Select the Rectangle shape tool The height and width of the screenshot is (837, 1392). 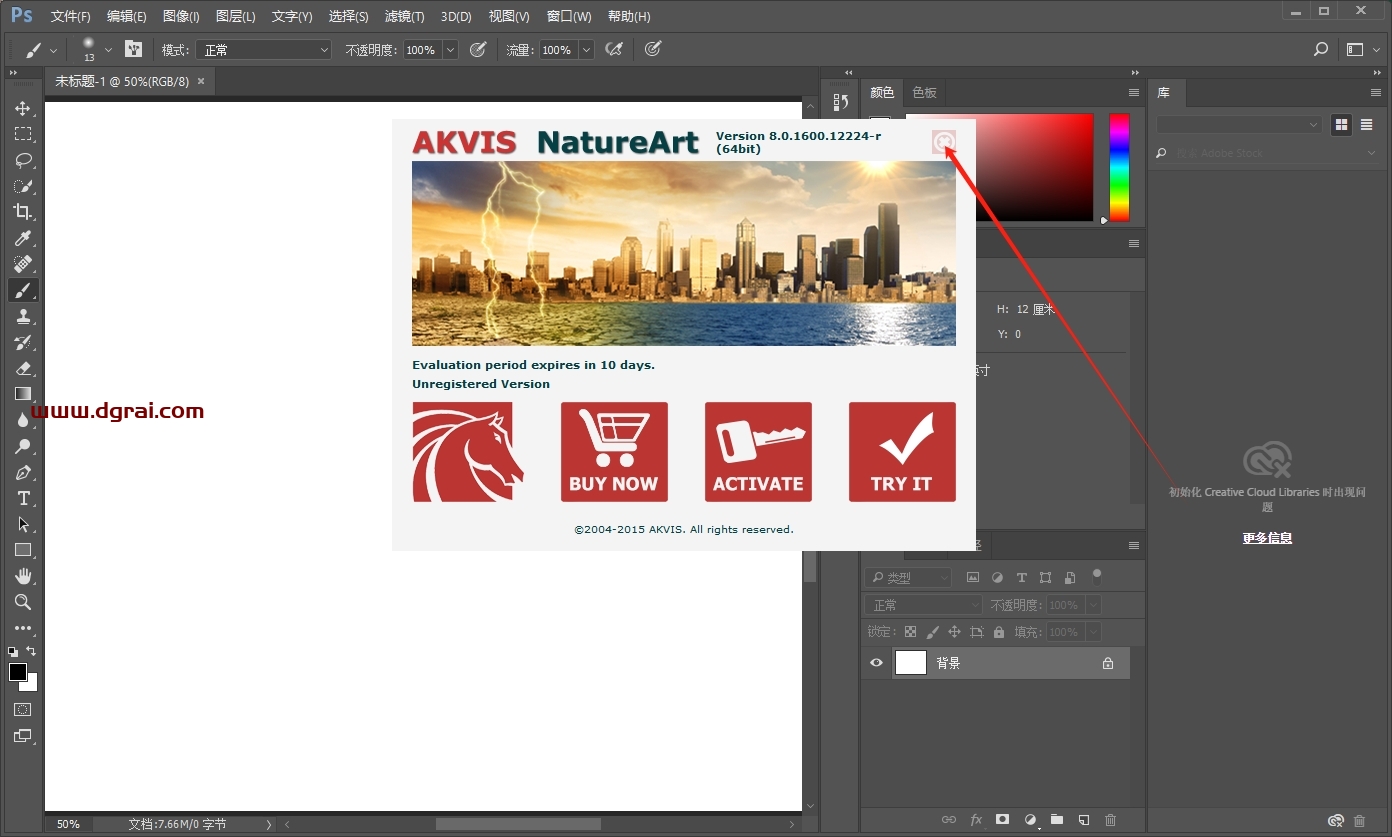[22, 550]
